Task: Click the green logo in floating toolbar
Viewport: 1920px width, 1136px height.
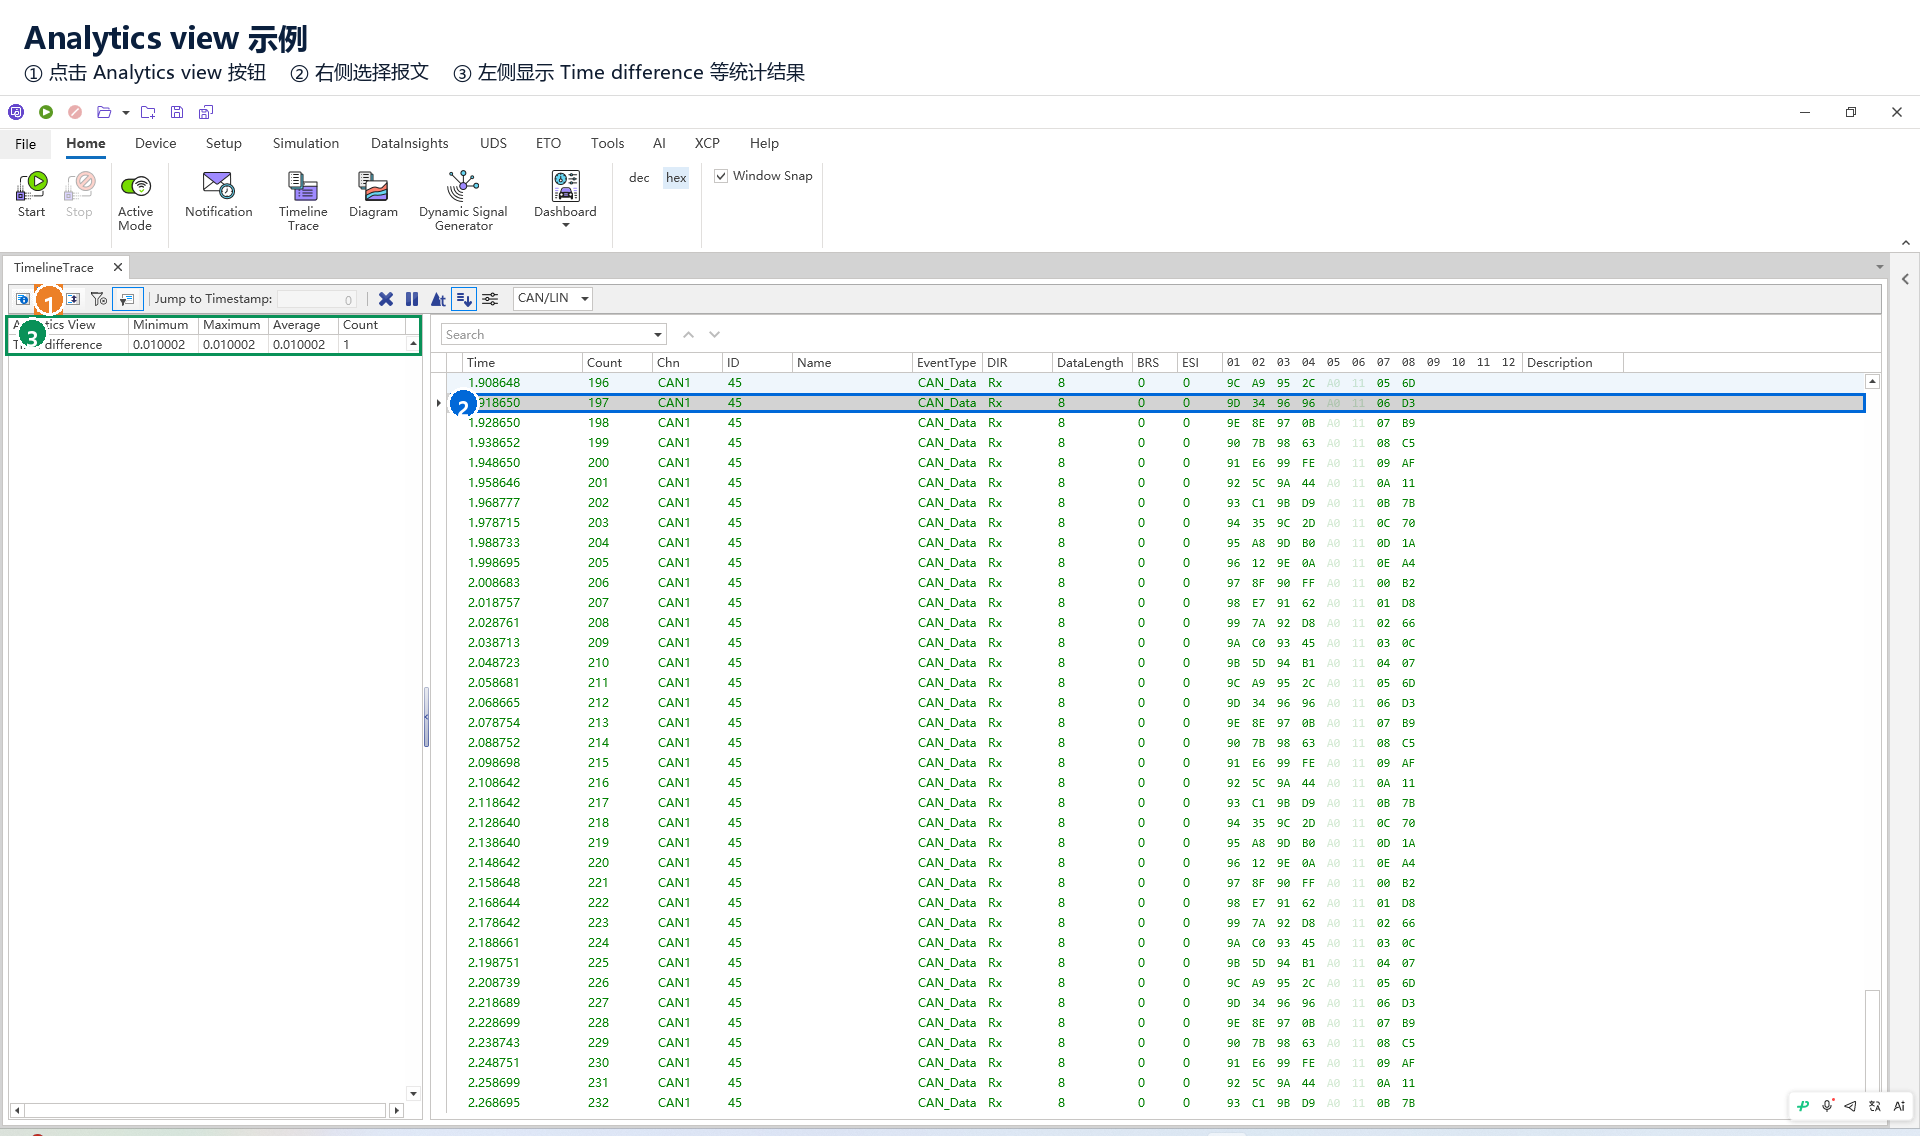Action: point(1803,1106)
